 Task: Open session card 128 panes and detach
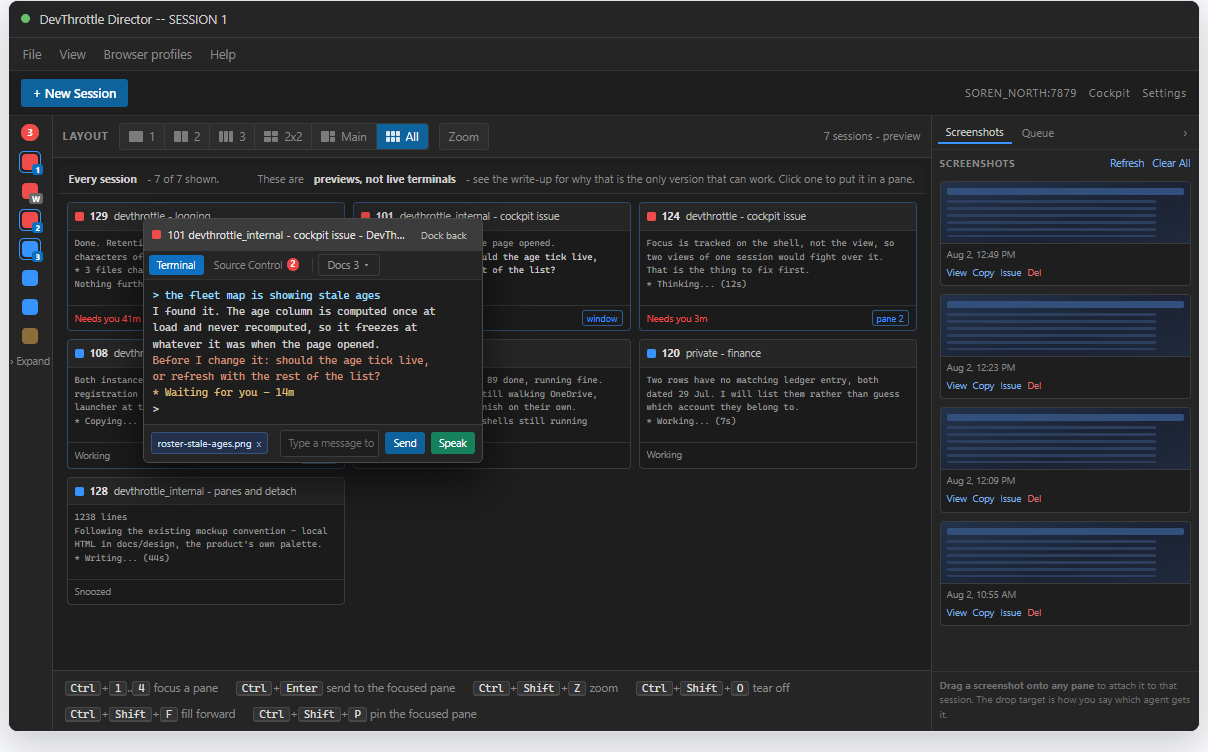(x=206, y=541)
